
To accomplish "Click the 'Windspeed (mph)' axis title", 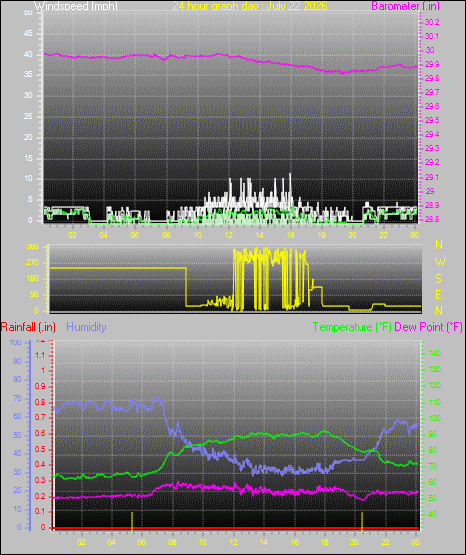I will pyautogui.click(x=75, y=6).
